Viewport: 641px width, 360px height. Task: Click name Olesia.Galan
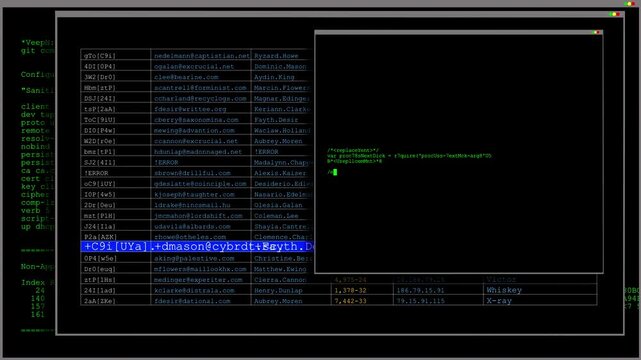[278, 205]
